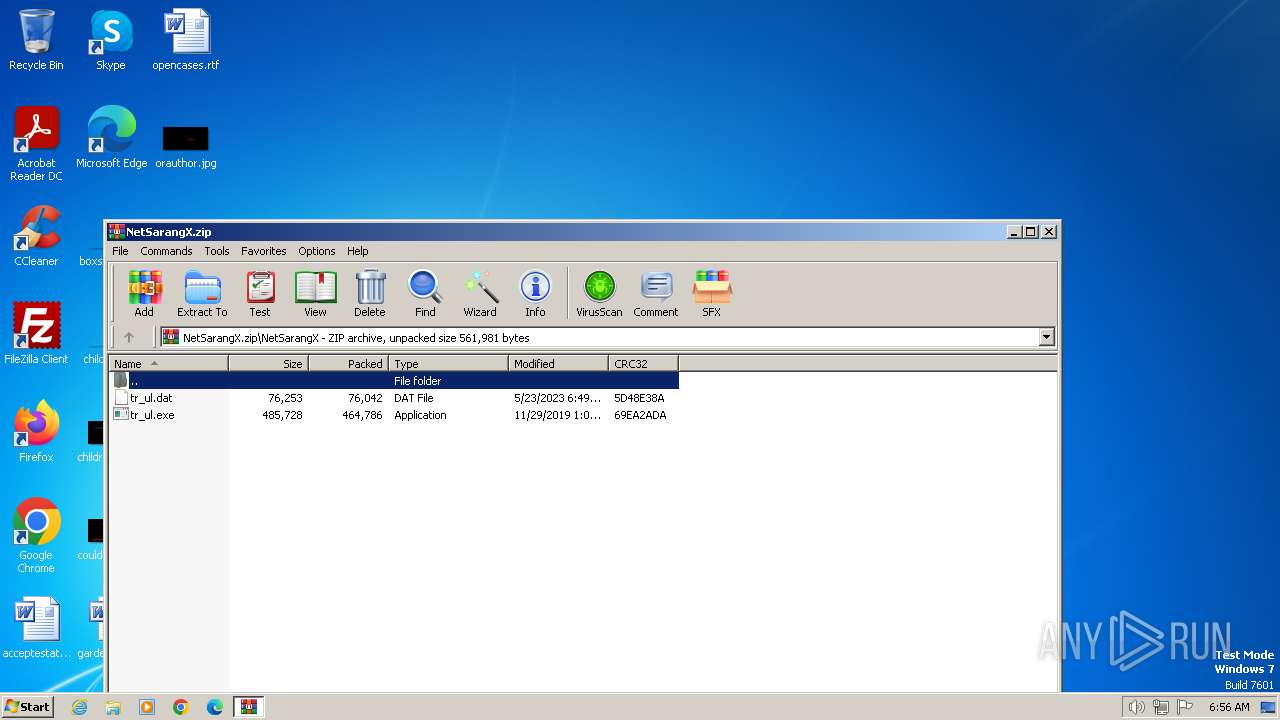Sort files by Type column
The width and height of the screenshot is (1280, 720).
(x=449, y=364)
